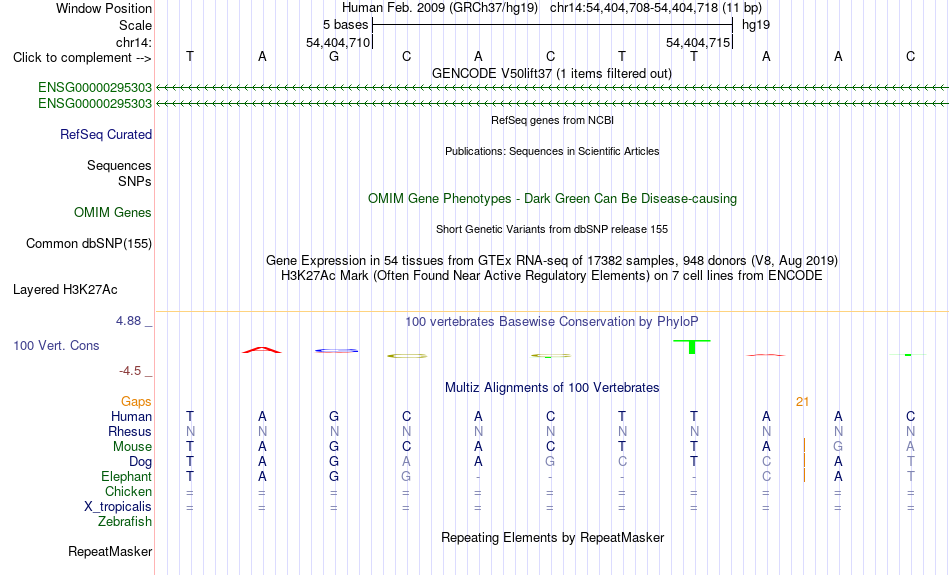Click the hg19 label beside the scale bar
The height and width of the screenshot is (575, 950).
(x=756, y=25)
